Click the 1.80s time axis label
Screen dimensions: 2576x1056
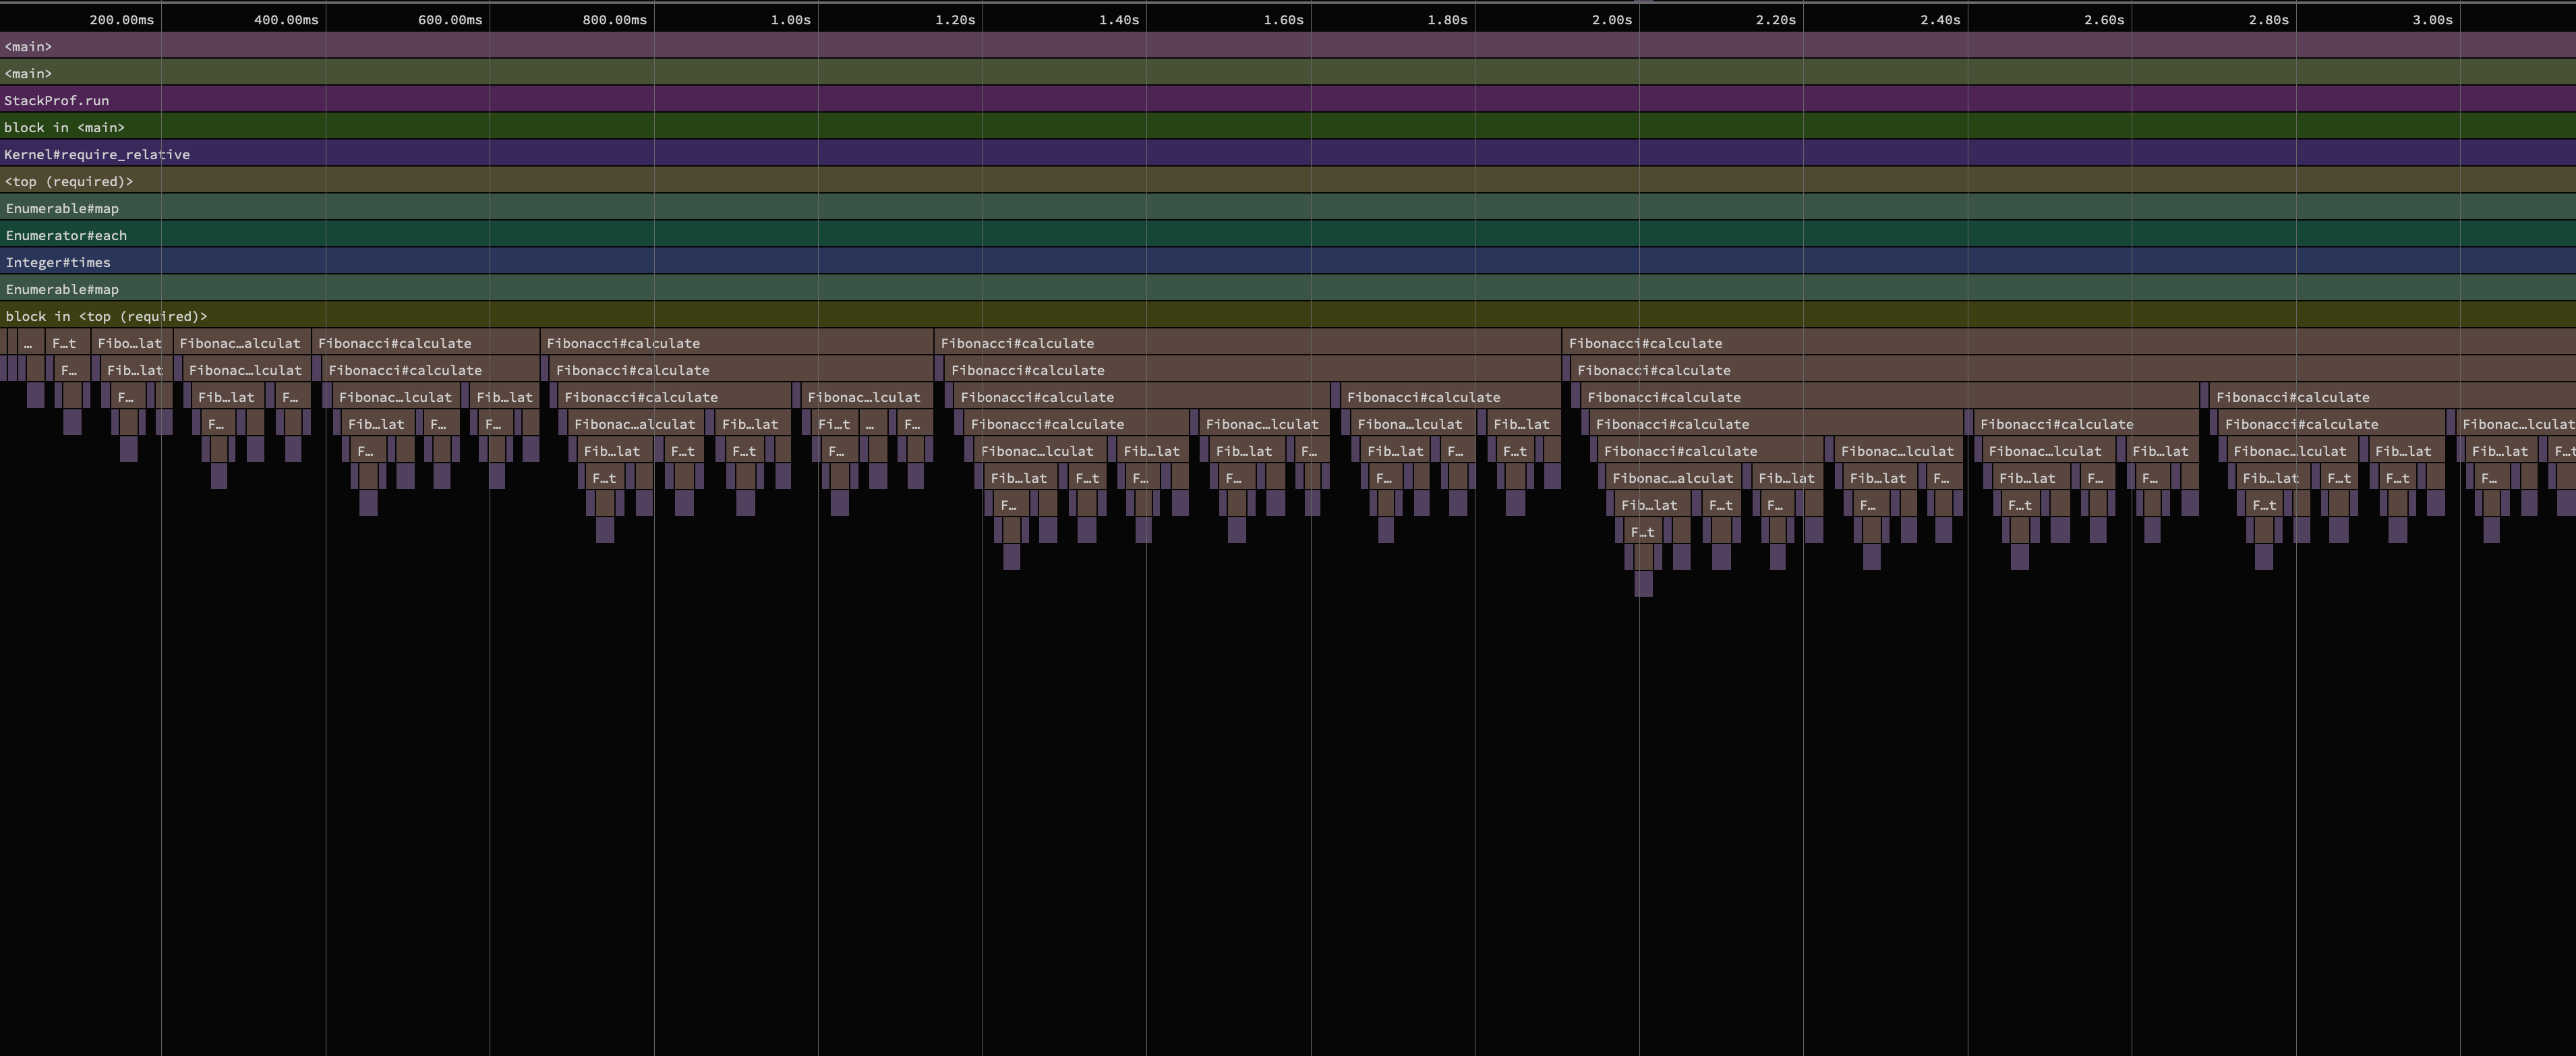coord(1447,19)
